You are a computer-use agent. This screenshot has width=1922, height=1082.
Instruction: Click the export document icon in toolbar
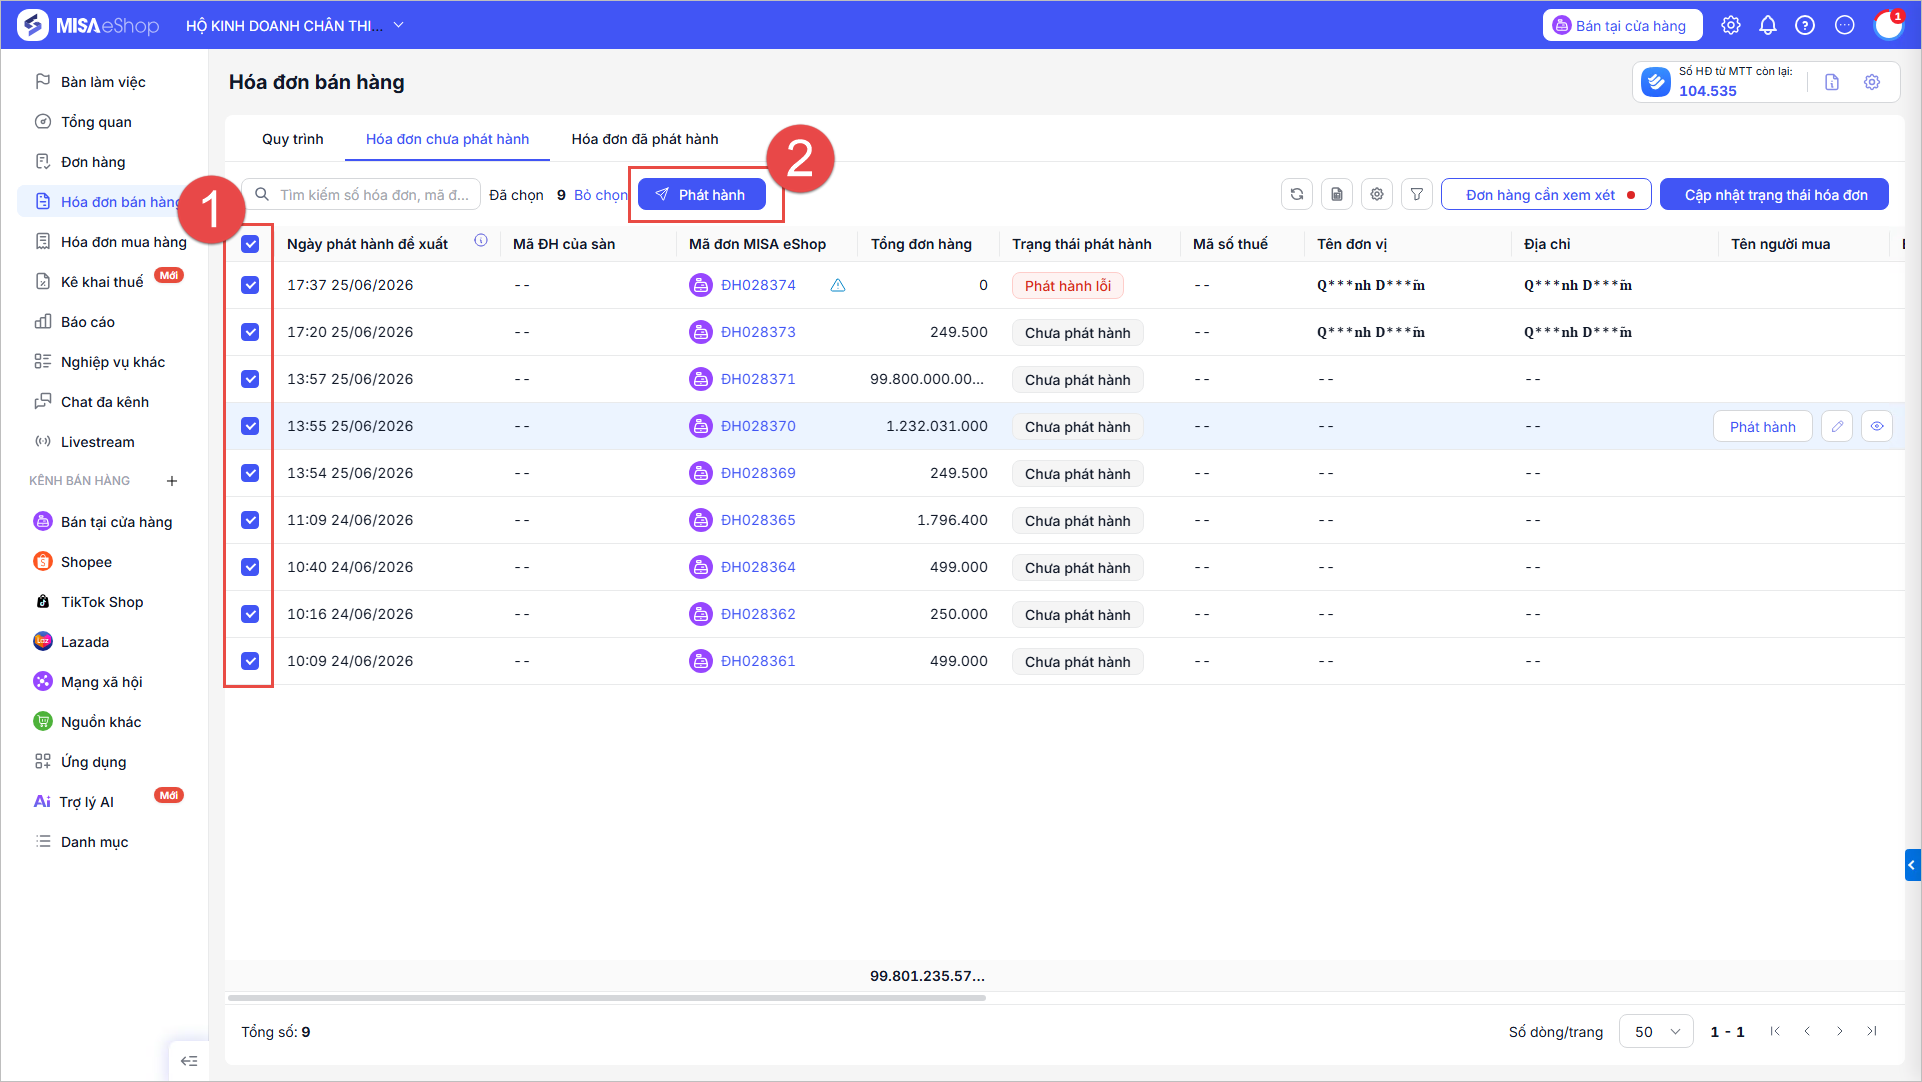point(1337,195)
